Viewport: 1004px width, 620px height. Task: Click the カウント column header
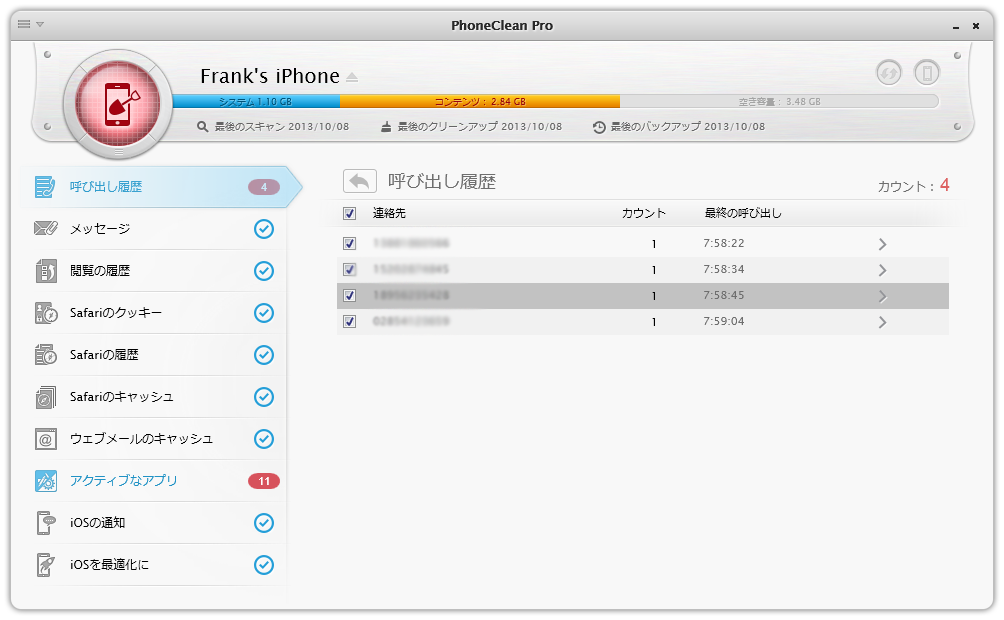pos(644,213)
